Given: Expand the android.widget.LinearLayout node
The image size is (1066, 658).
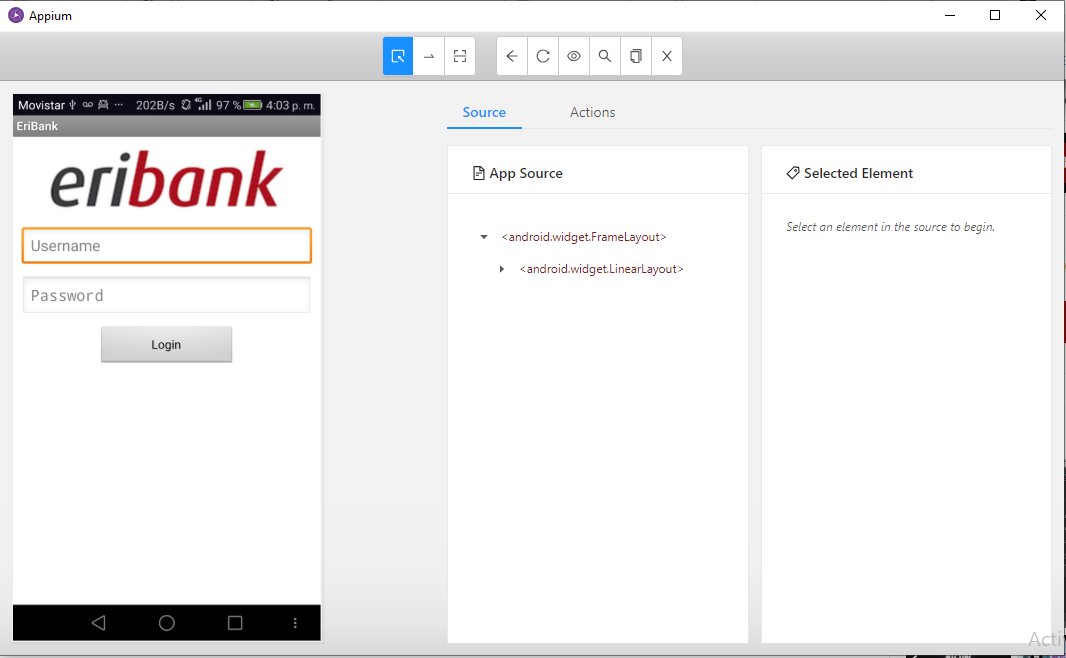Looking at the screenshot, I should pos(502,269).
